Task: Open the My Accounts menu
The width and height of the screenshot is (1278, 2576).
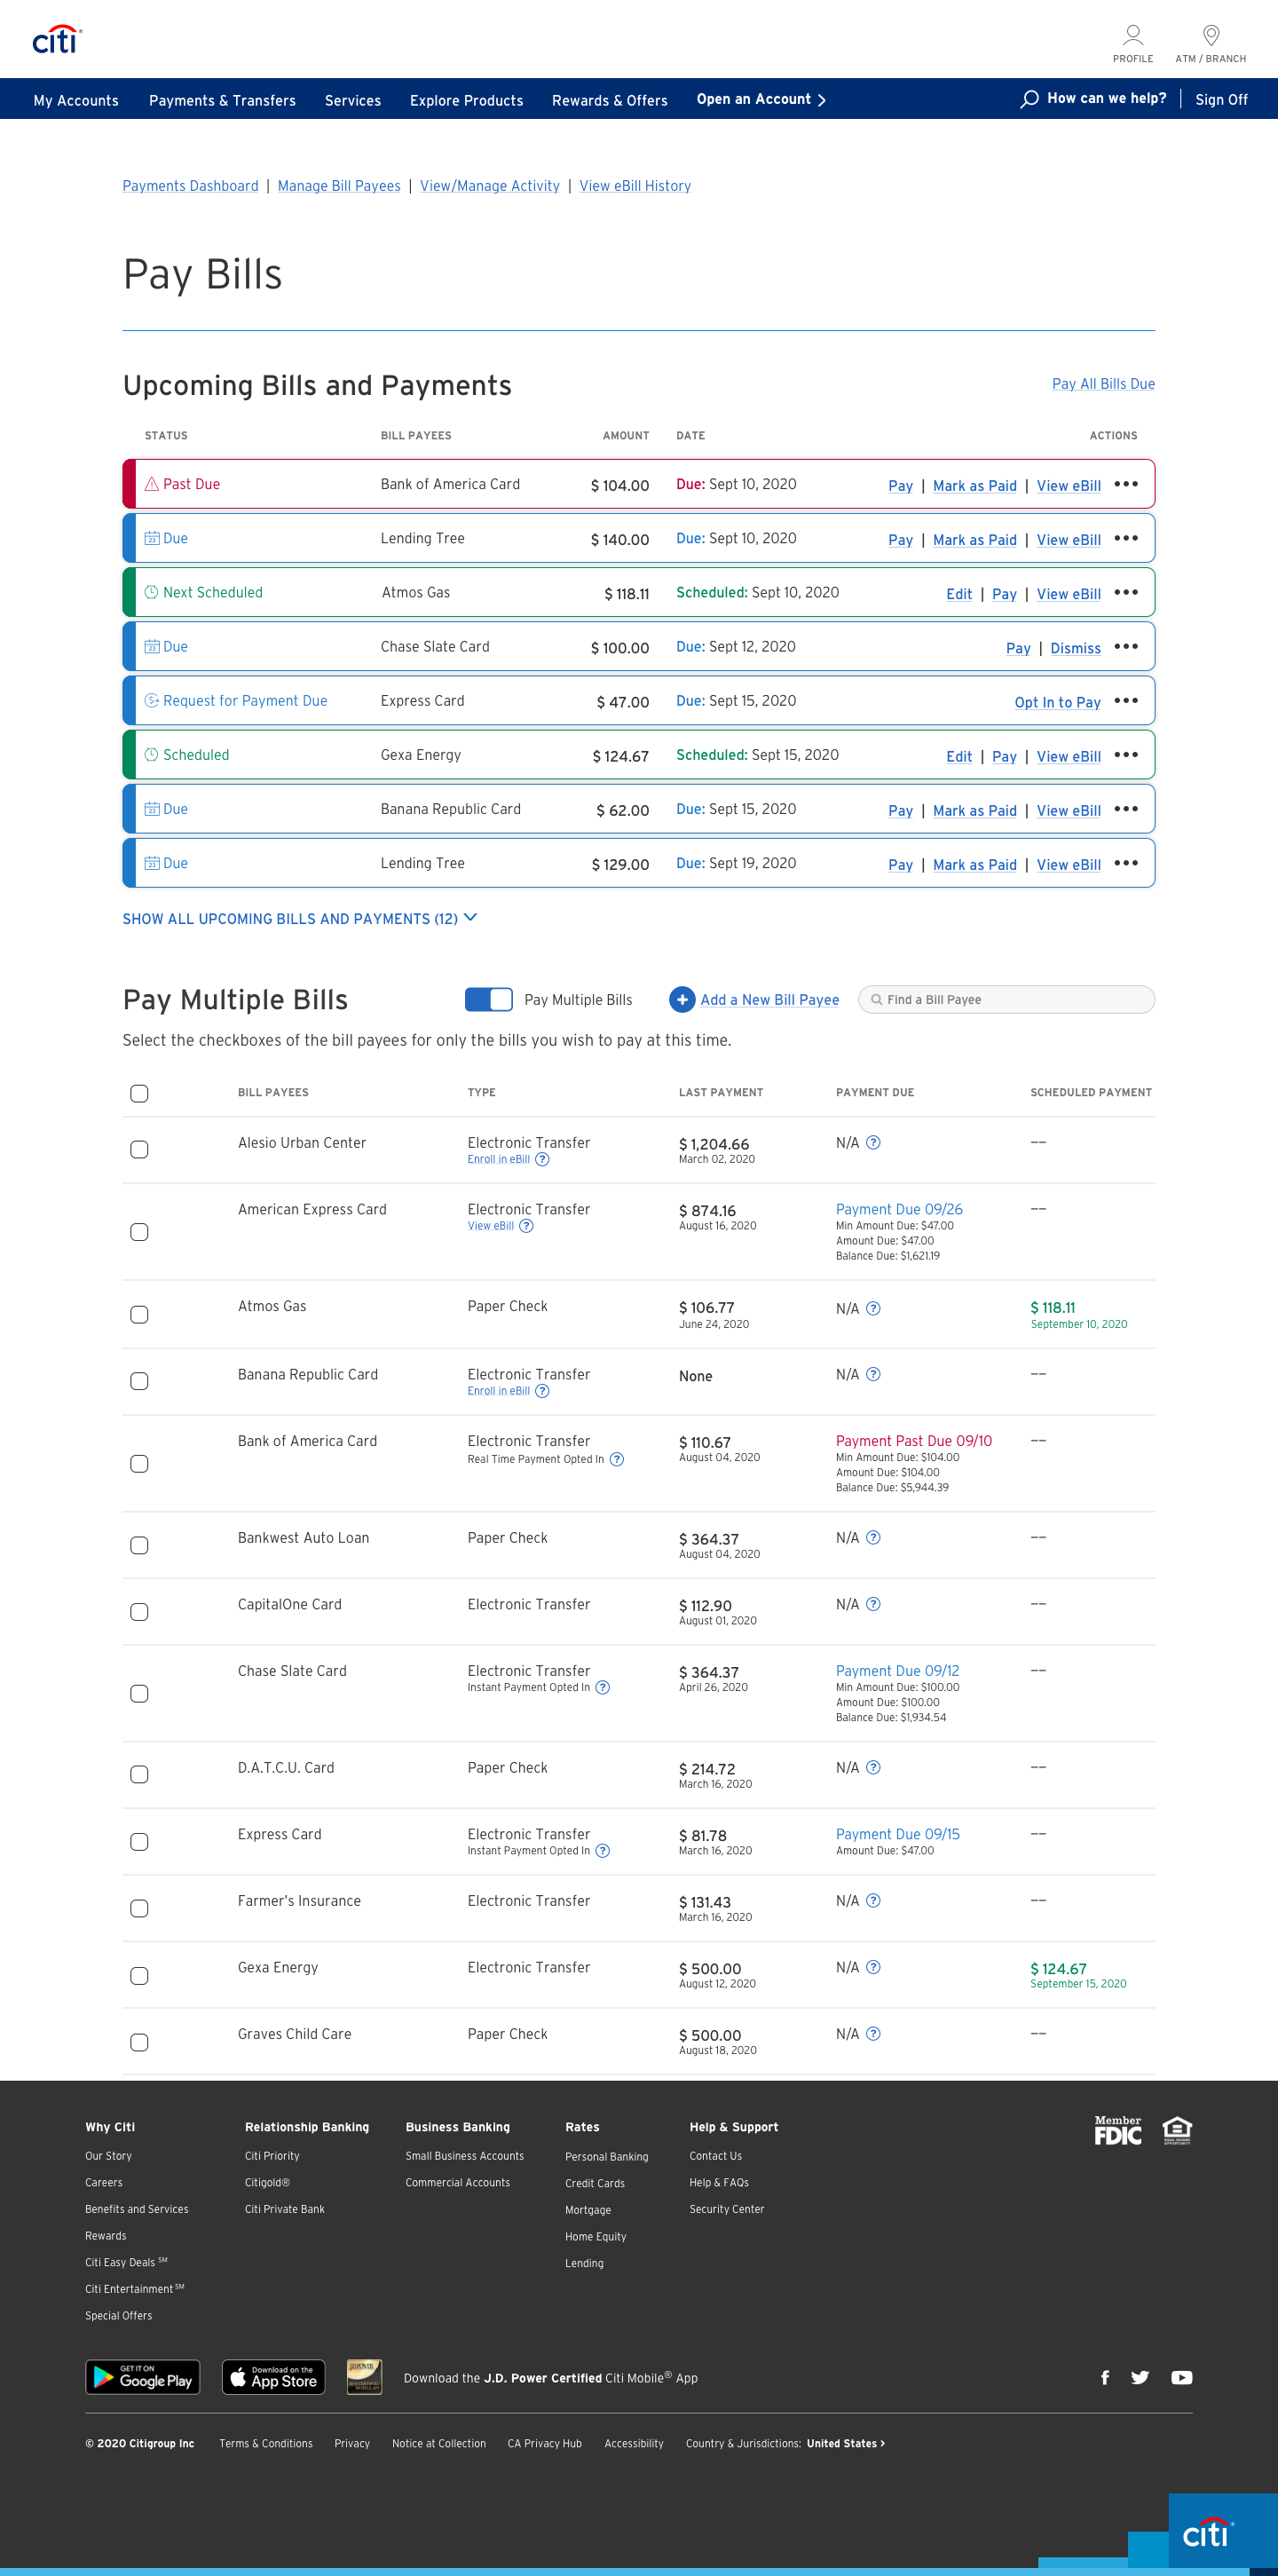Action: coord(76,100)
